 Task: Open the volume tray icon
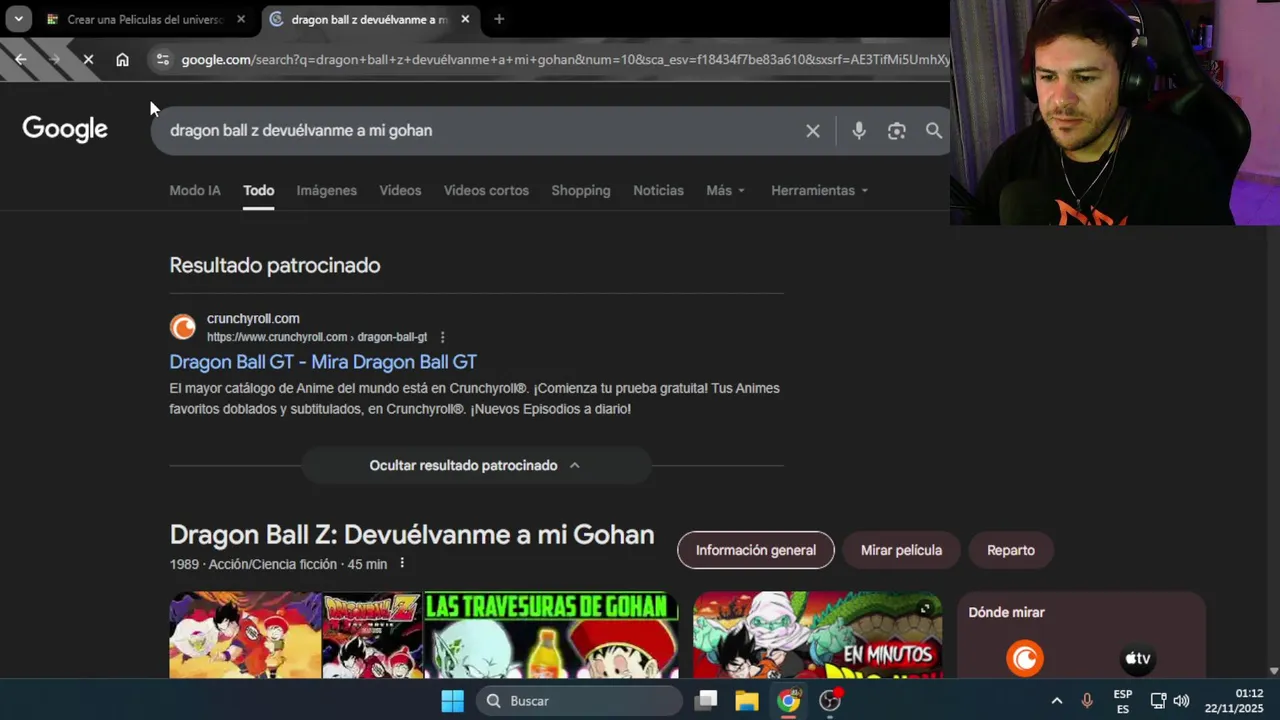pos(1181,701)
